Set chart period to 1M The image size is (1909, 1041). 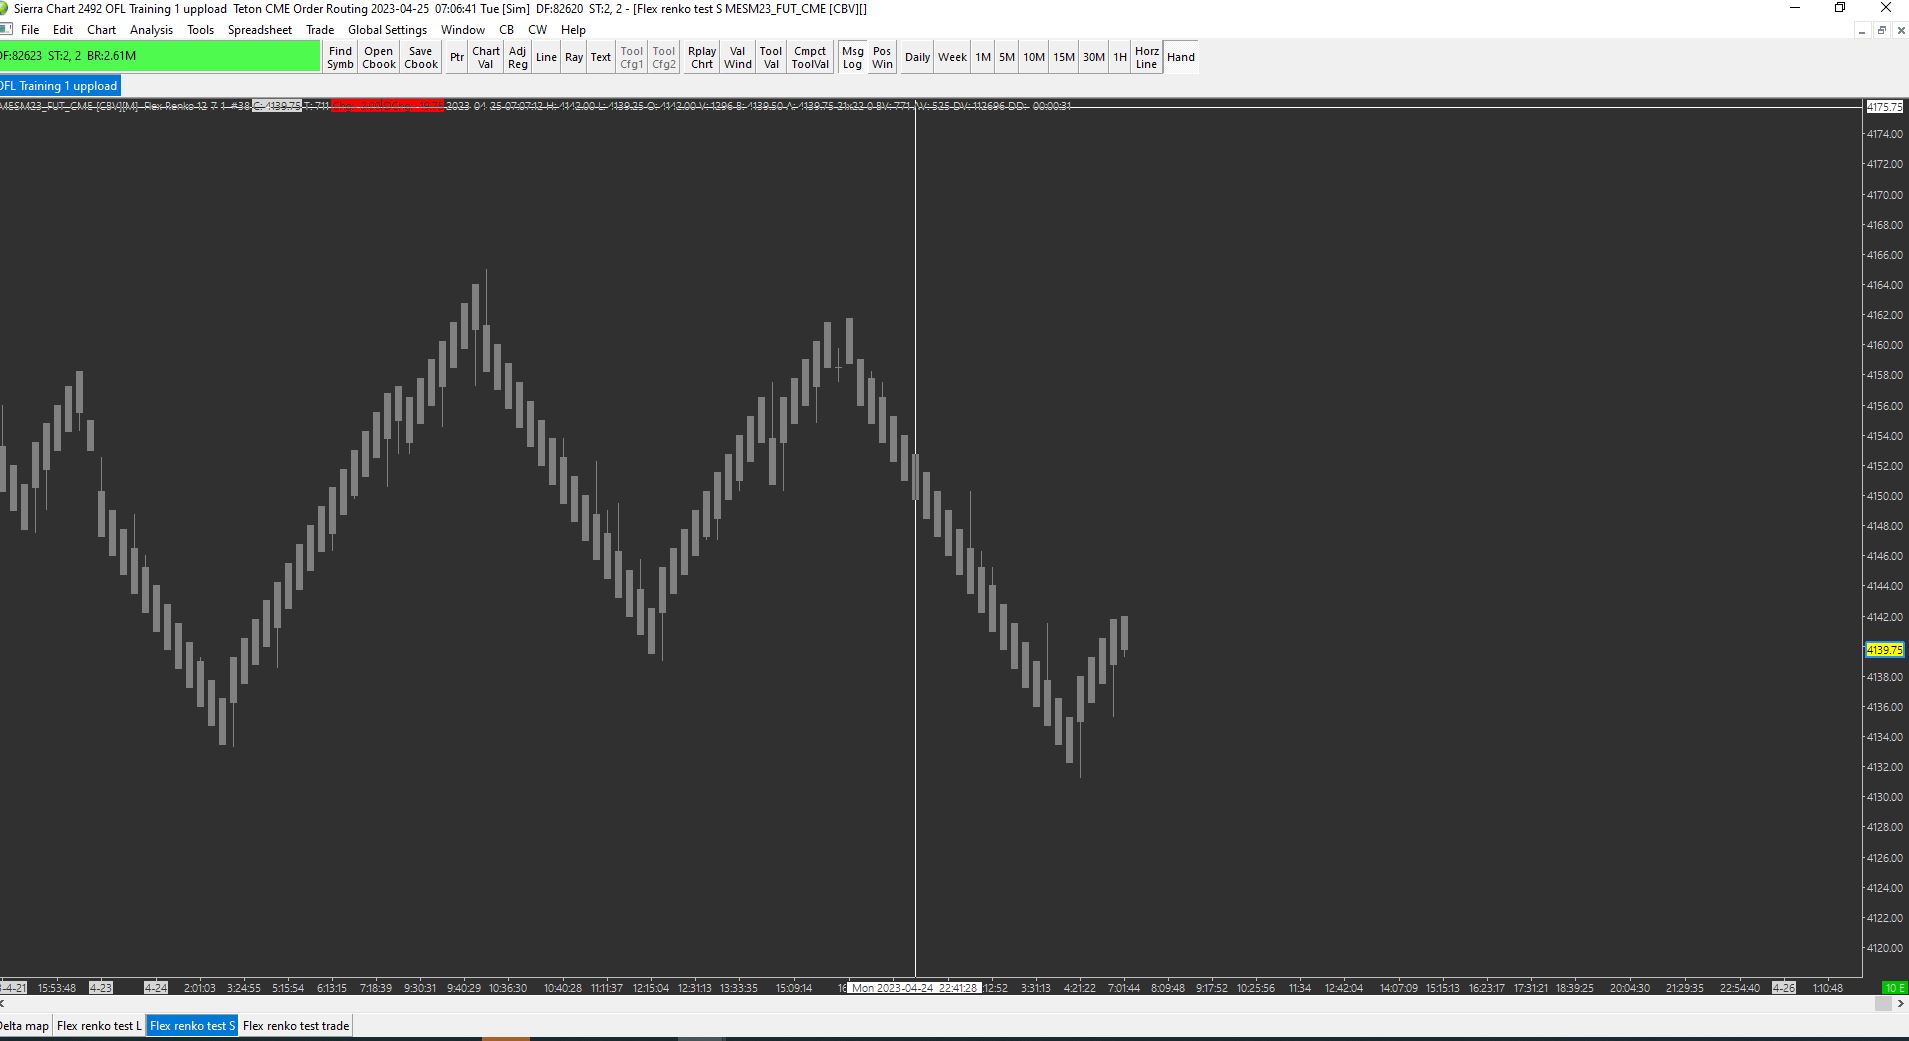click(x=983, y=57)
